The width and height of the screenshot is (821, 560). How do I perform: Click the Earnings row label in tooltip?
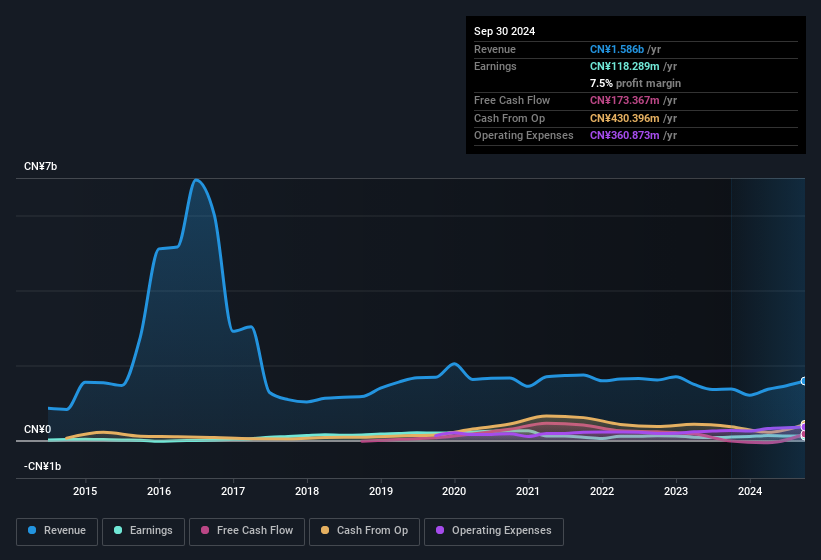pyautogui.click(x=495, y=66)
